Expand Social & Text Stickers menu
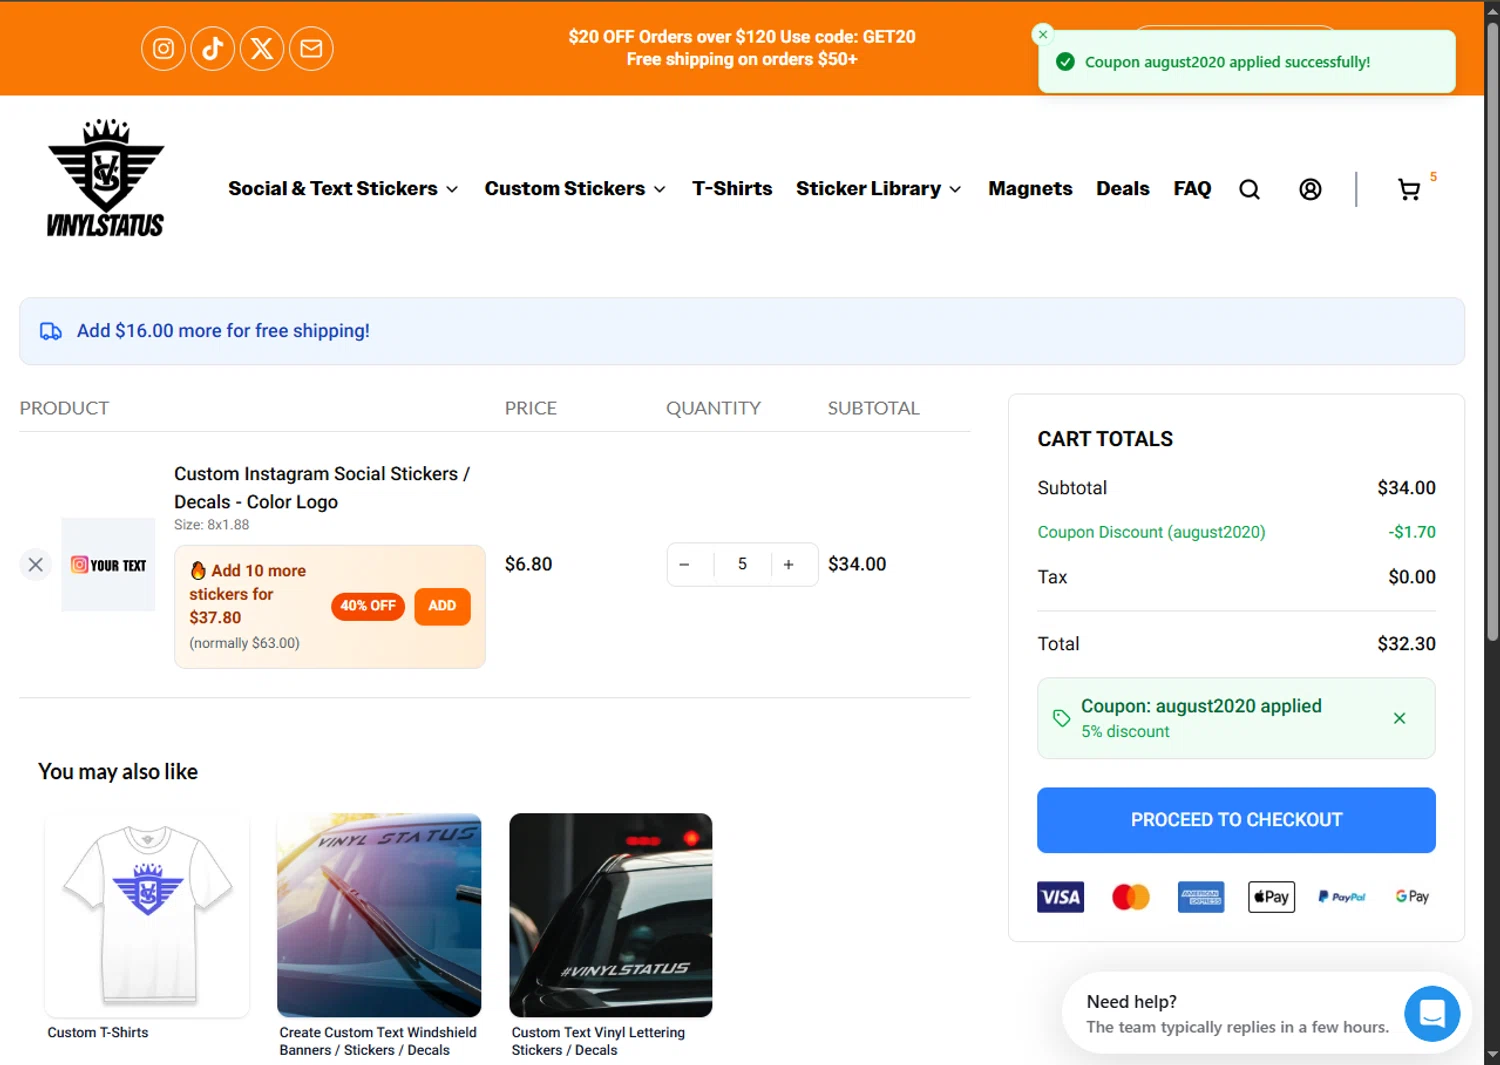This screenshot has width=1500, height=1065. click(x=343, y=189)
